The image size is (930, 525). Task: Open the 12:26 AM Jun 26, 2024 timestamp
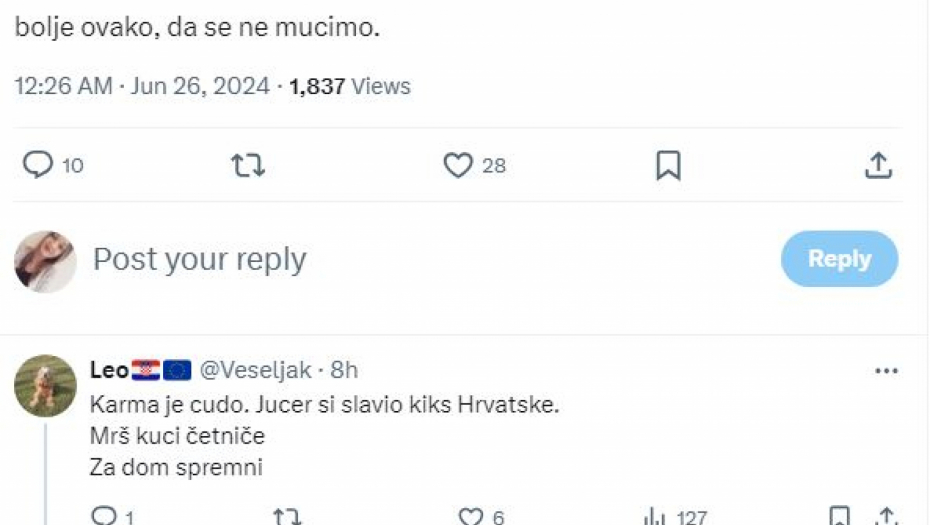coord(142,86)
